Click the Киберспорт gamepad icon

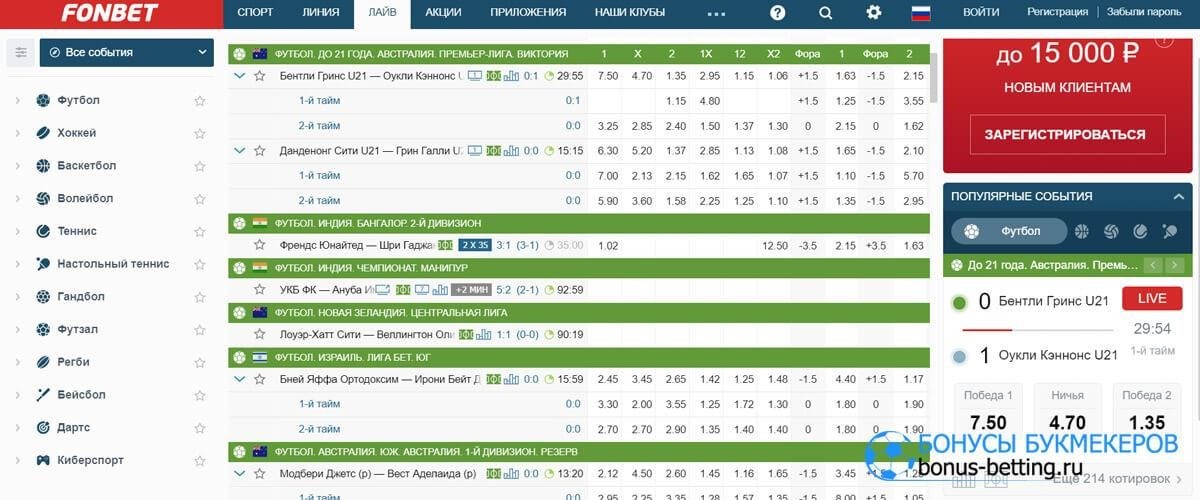coord(43,460)
